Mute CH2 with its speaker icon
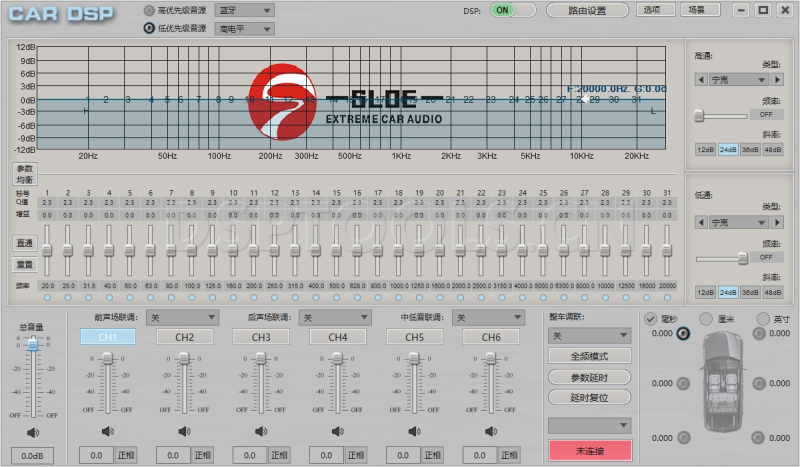The width and height of the screenshot is (800, 467). [184, 431]
